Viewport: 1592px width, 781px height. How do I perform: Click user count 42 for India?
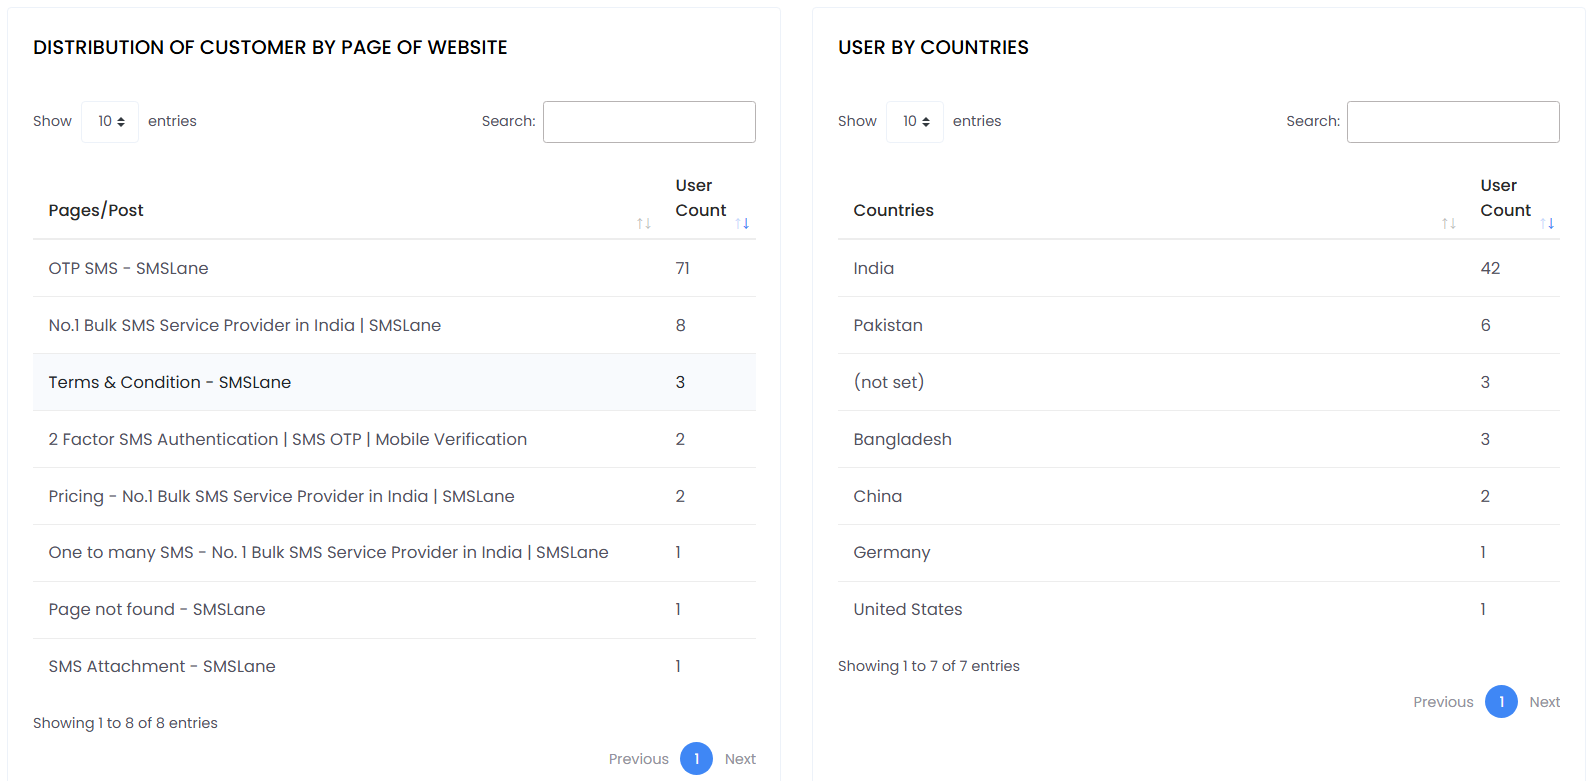point(1490,268)
